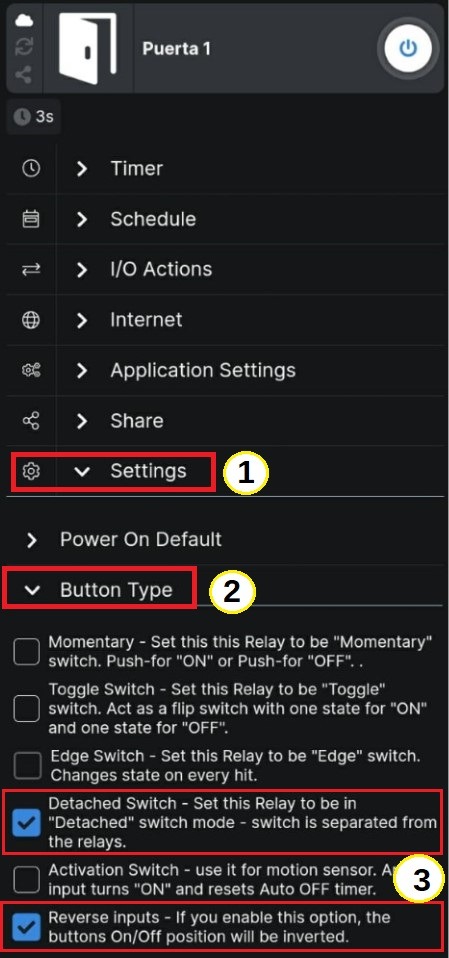This screenshot has width=449, height=958.
Task: Expand the Timer section
Action: (x=225, y=169)
